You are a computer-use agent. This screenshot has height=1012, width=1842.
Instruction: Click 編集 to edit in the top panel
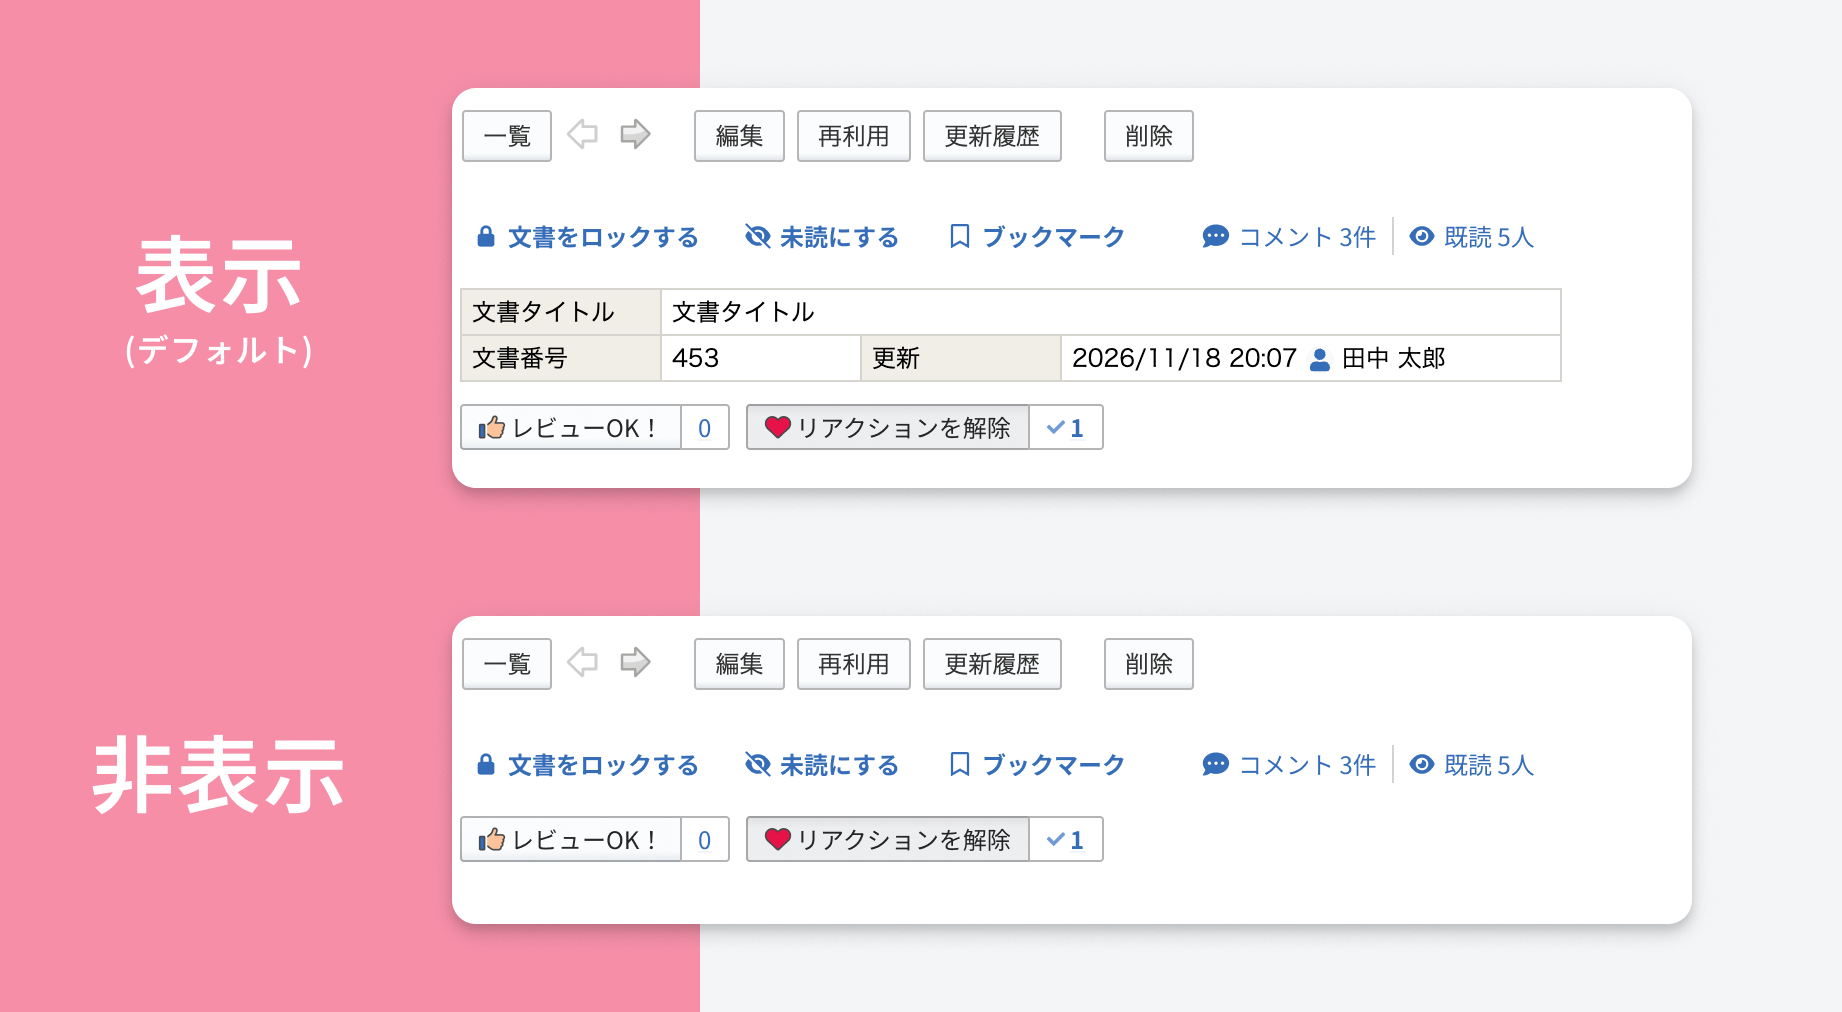(739, 136)
